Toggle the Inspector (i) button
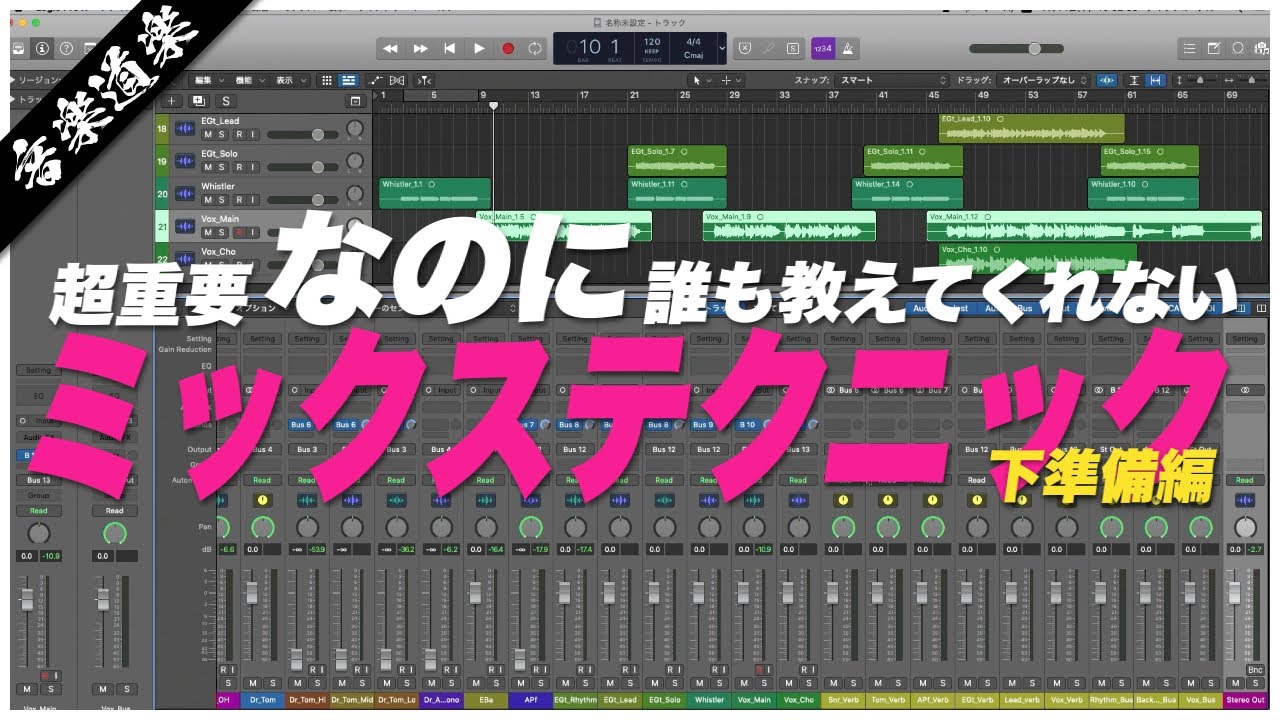 [42, 48]
